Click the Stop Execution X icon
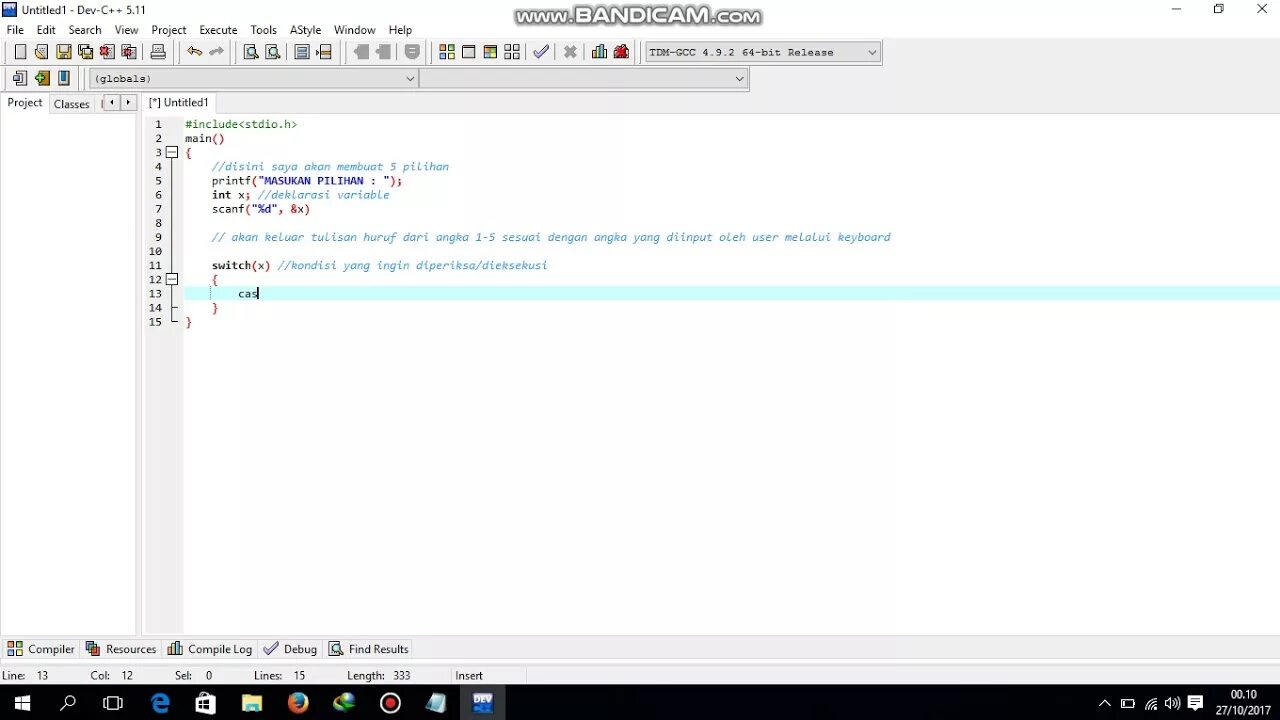1280x720 pixels. pos(570,52)
